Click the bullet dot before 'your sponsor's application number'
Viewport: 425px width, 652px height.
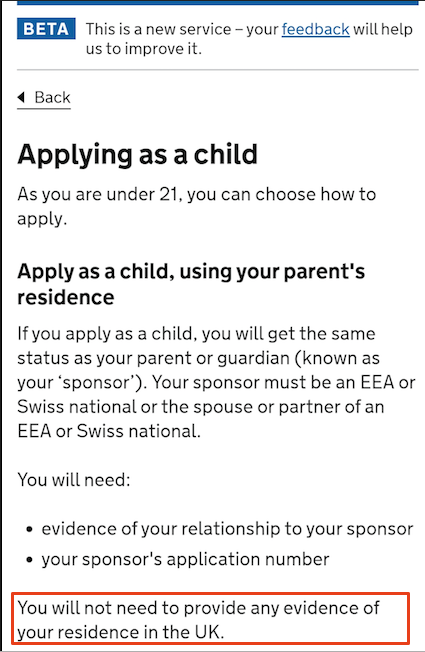29,560
